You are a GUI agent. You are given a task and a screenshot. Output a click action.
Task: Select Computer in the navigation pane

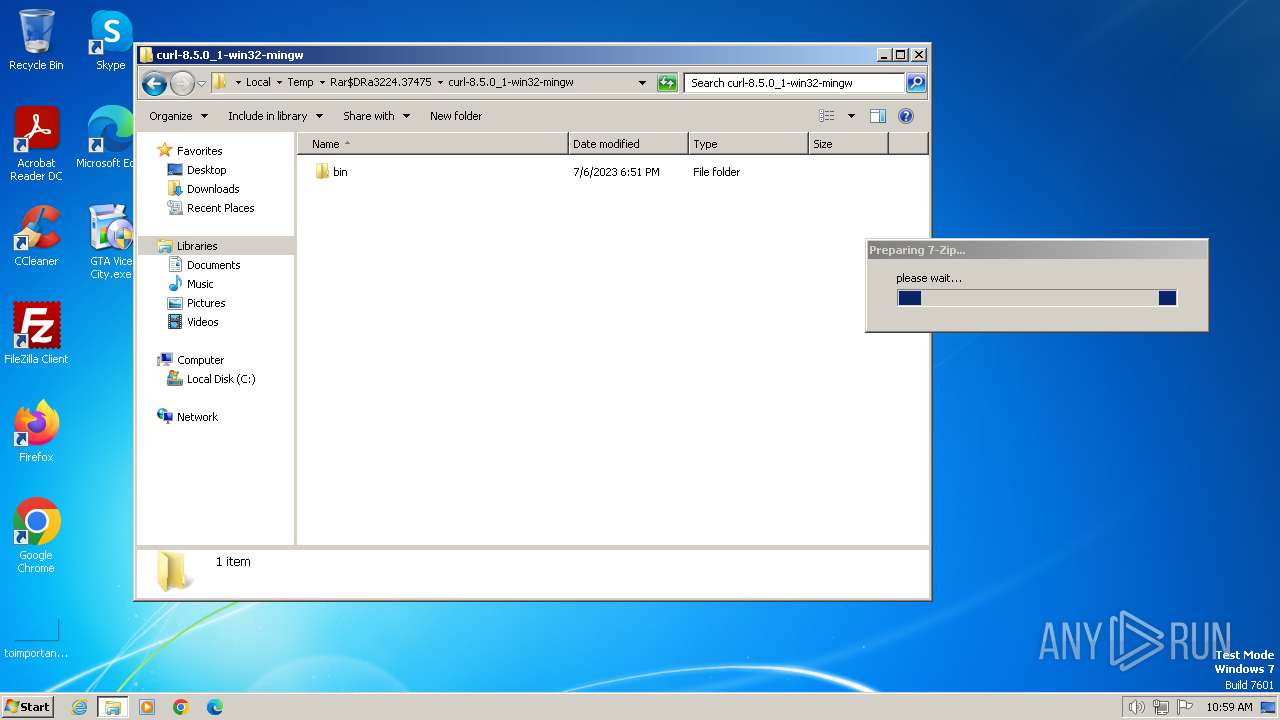tap(200, 360)
